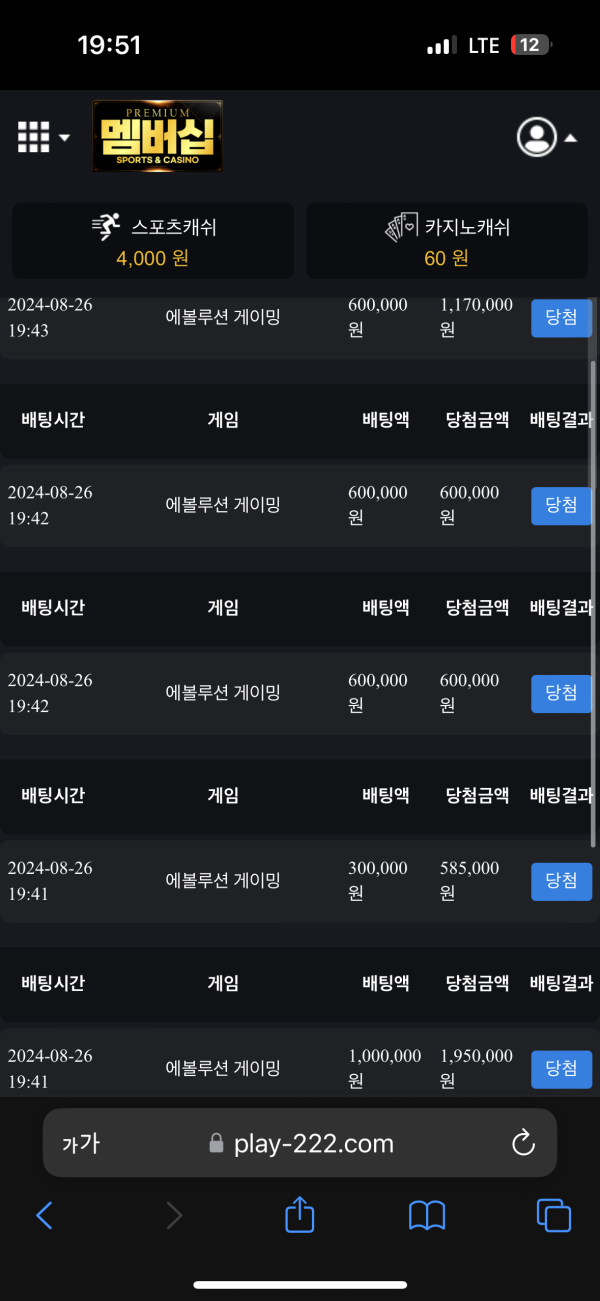Expand the dropdown arrow beside grid menu
The height and width of the screenshot is (1301, 600).
(x=65, y=138)
